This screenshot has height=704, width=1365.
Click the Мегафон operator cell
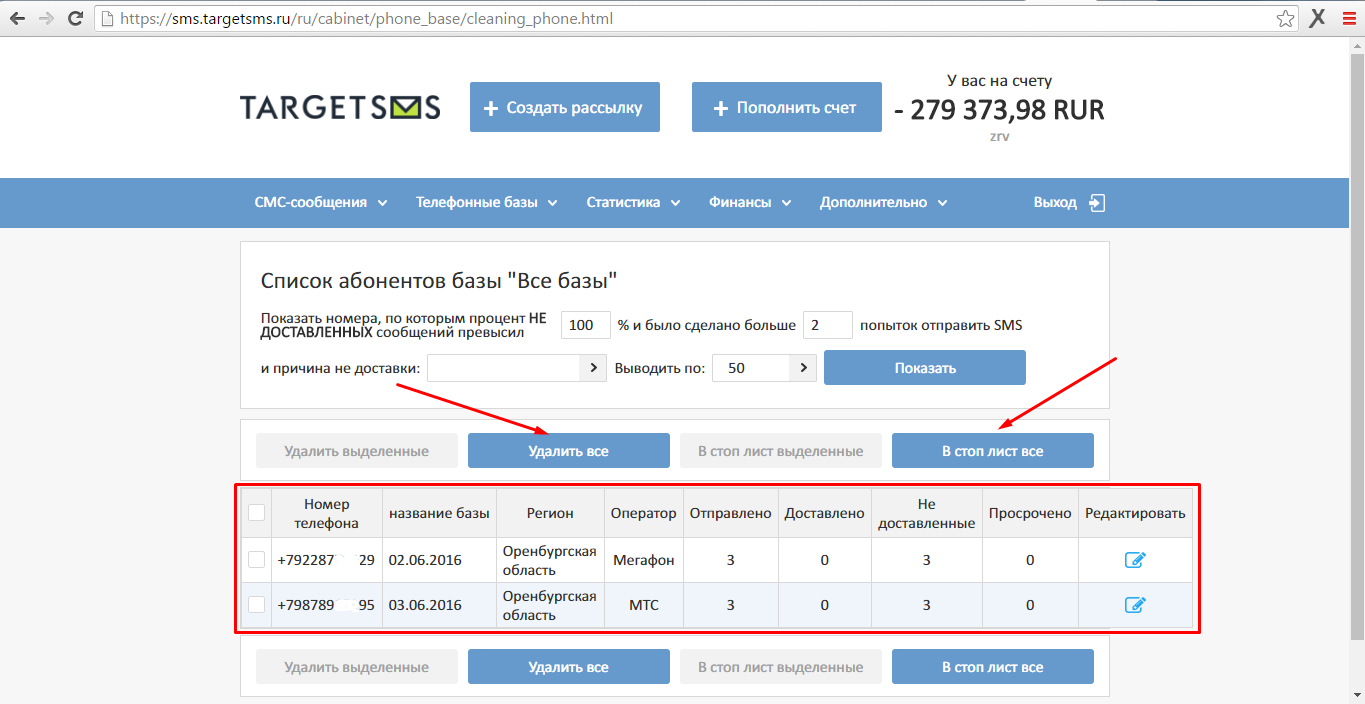(644, 560)
